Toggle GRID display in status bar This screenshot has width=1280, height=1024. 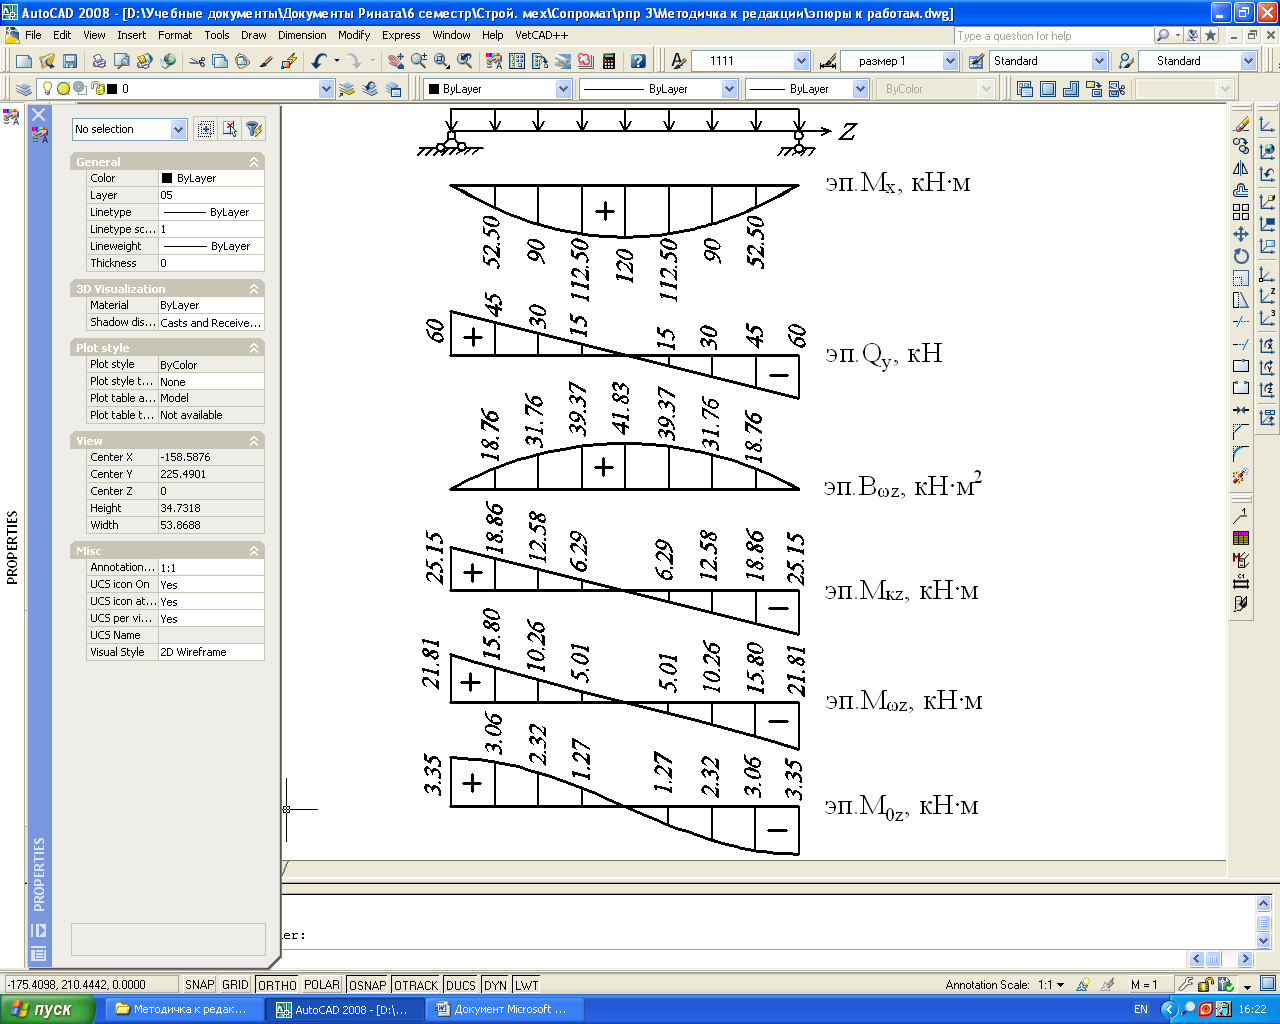click(235, 985)
